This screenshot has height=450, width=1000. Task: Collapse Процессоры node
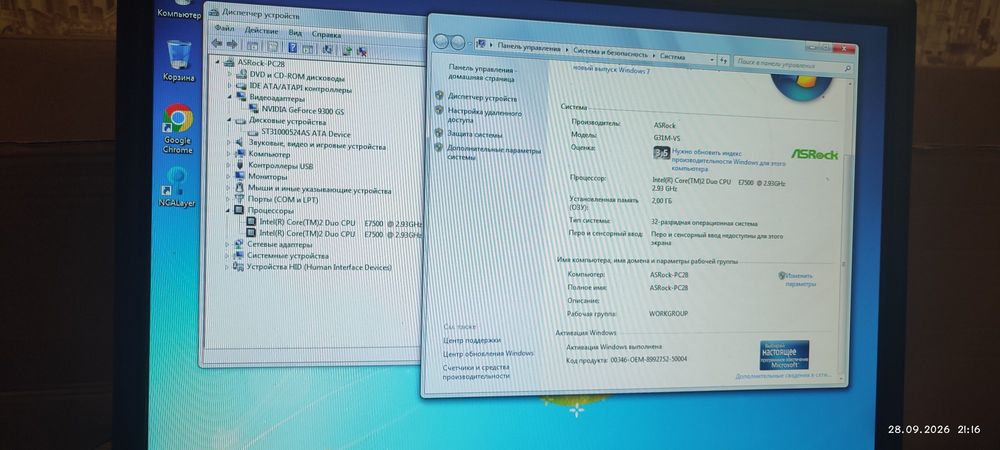click(228, 210)
